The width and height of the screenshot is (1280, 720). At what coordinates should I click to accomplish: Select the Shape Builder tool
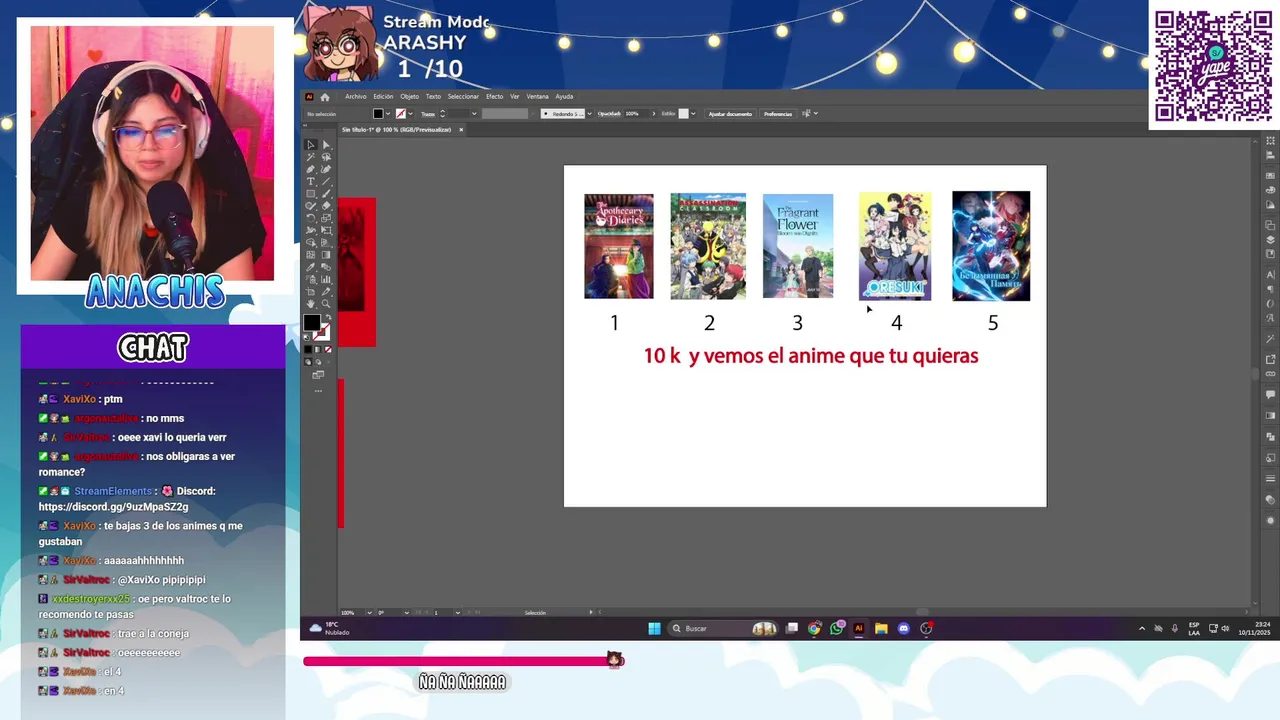[x=311, y=242]
